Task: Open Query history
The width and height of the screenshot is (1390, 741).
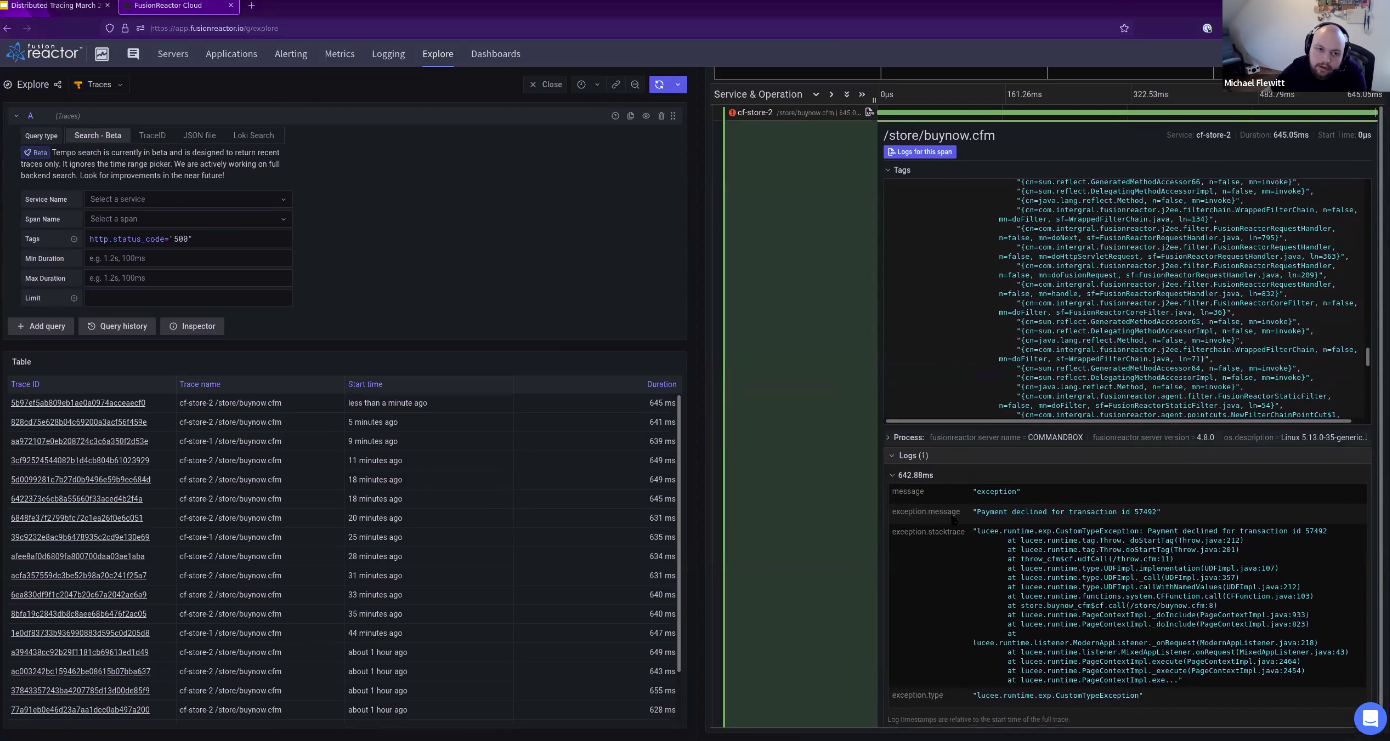Action: click(x=117, y=326)
